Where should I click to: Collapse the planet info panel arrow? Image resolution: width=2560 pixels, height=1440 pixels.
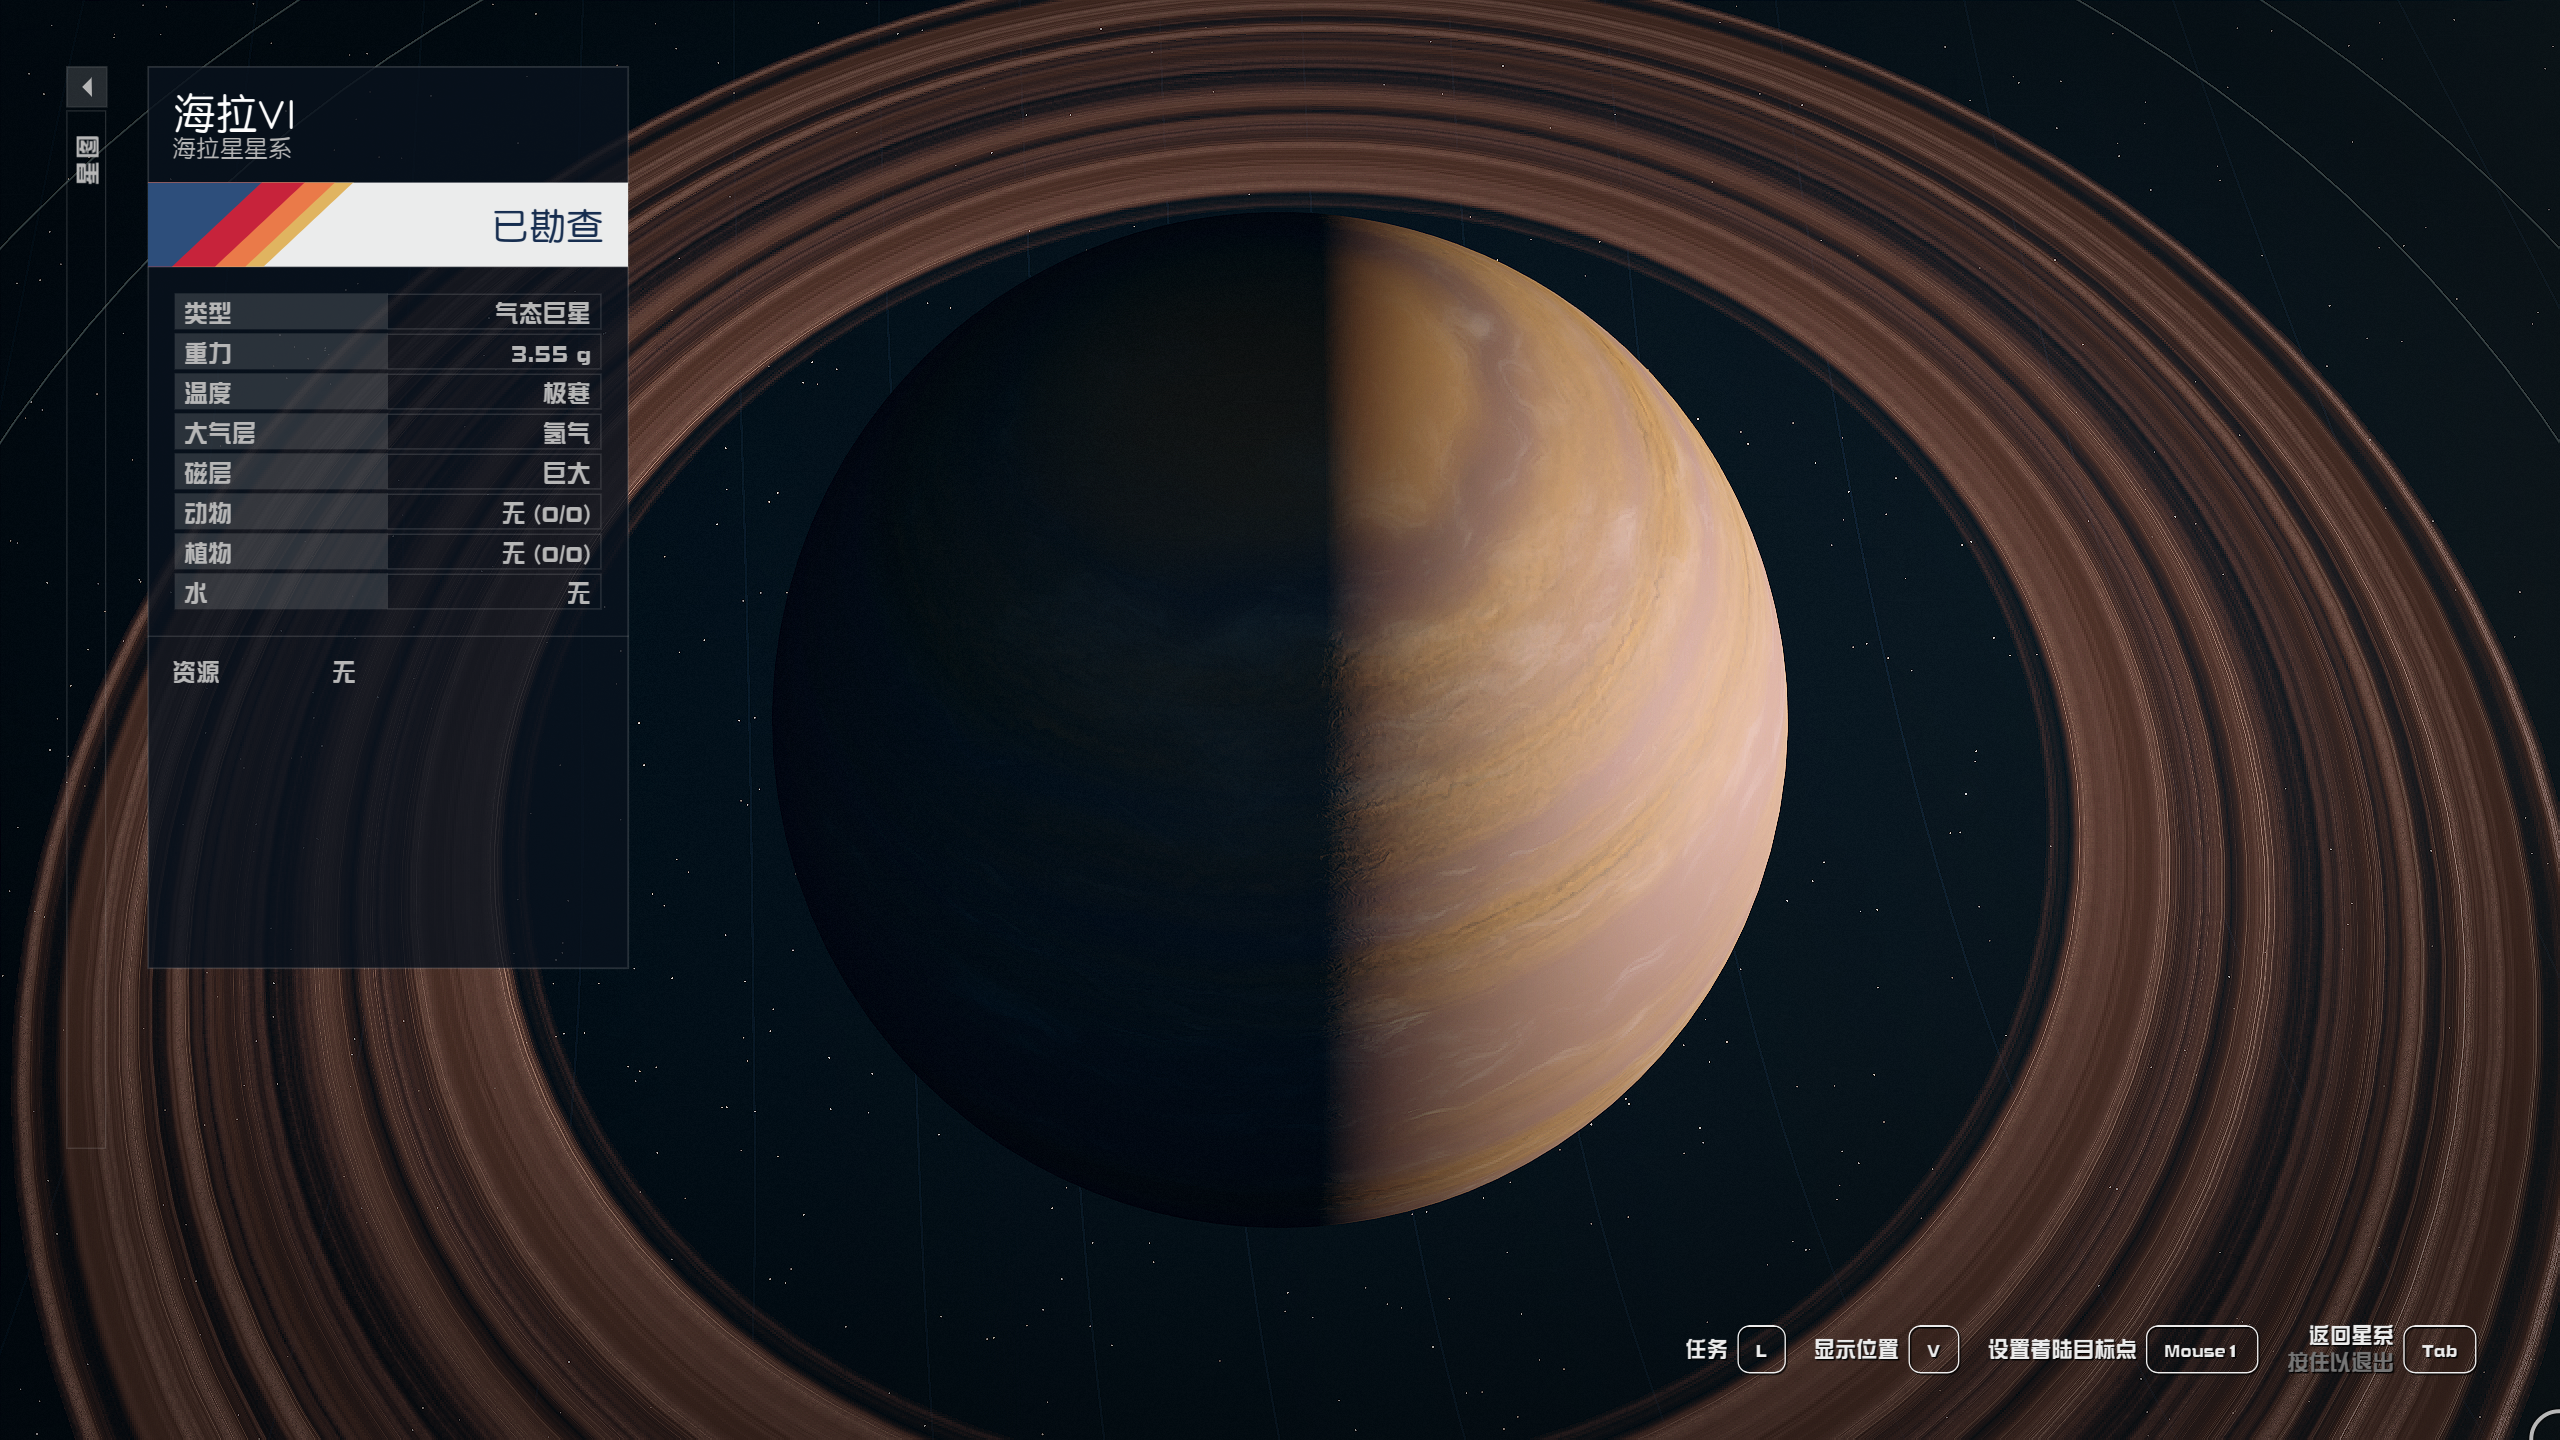[x=87, y=87]
